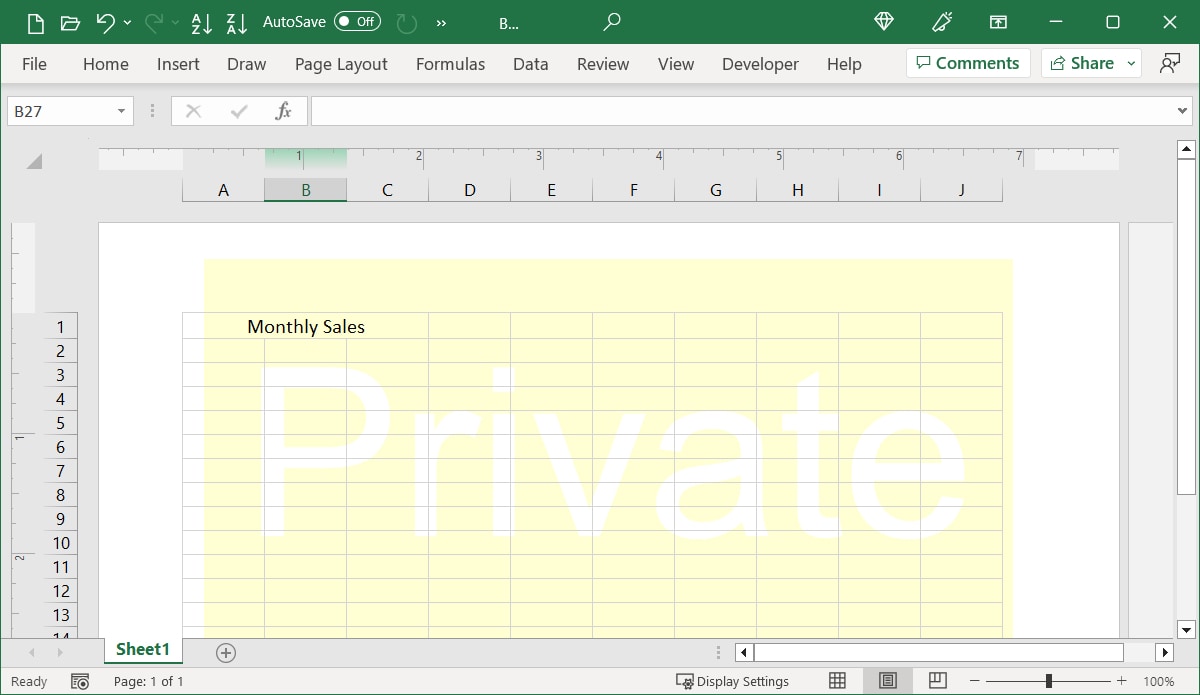Open a workbook via the Open icon
The height and width of the screenshot is (695, 1200).
click(x=70, y=22)
